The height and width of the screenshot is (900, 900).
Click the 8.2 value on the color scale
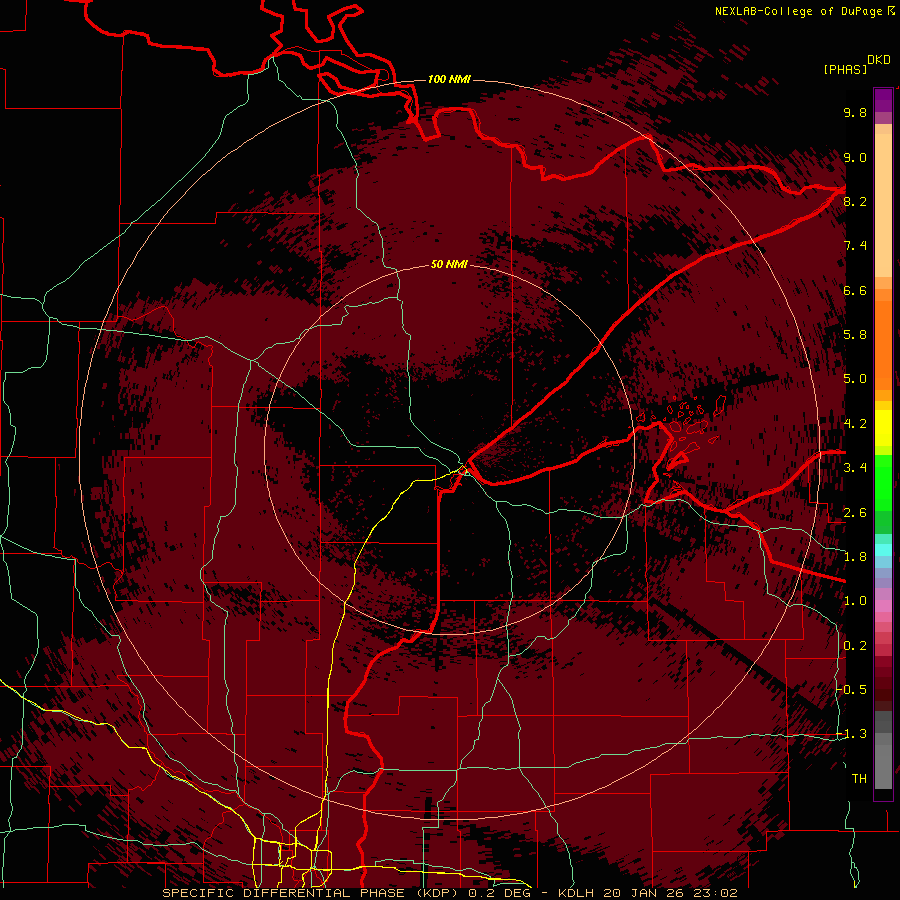[855, 201]
